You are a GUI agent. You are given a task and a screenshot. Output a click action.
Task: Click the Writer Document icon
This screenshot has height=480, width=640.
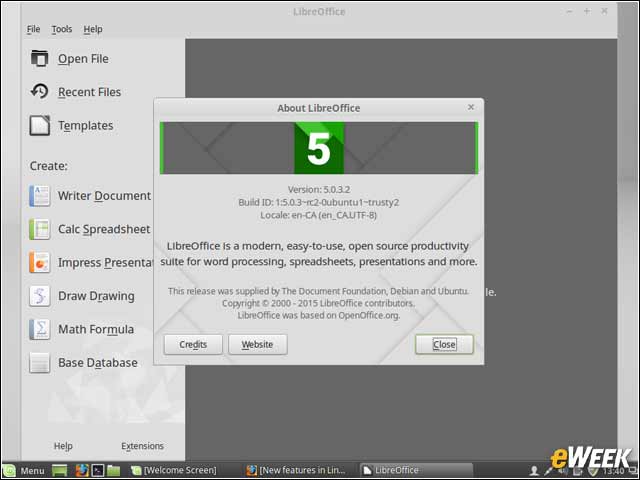point(40,196)
